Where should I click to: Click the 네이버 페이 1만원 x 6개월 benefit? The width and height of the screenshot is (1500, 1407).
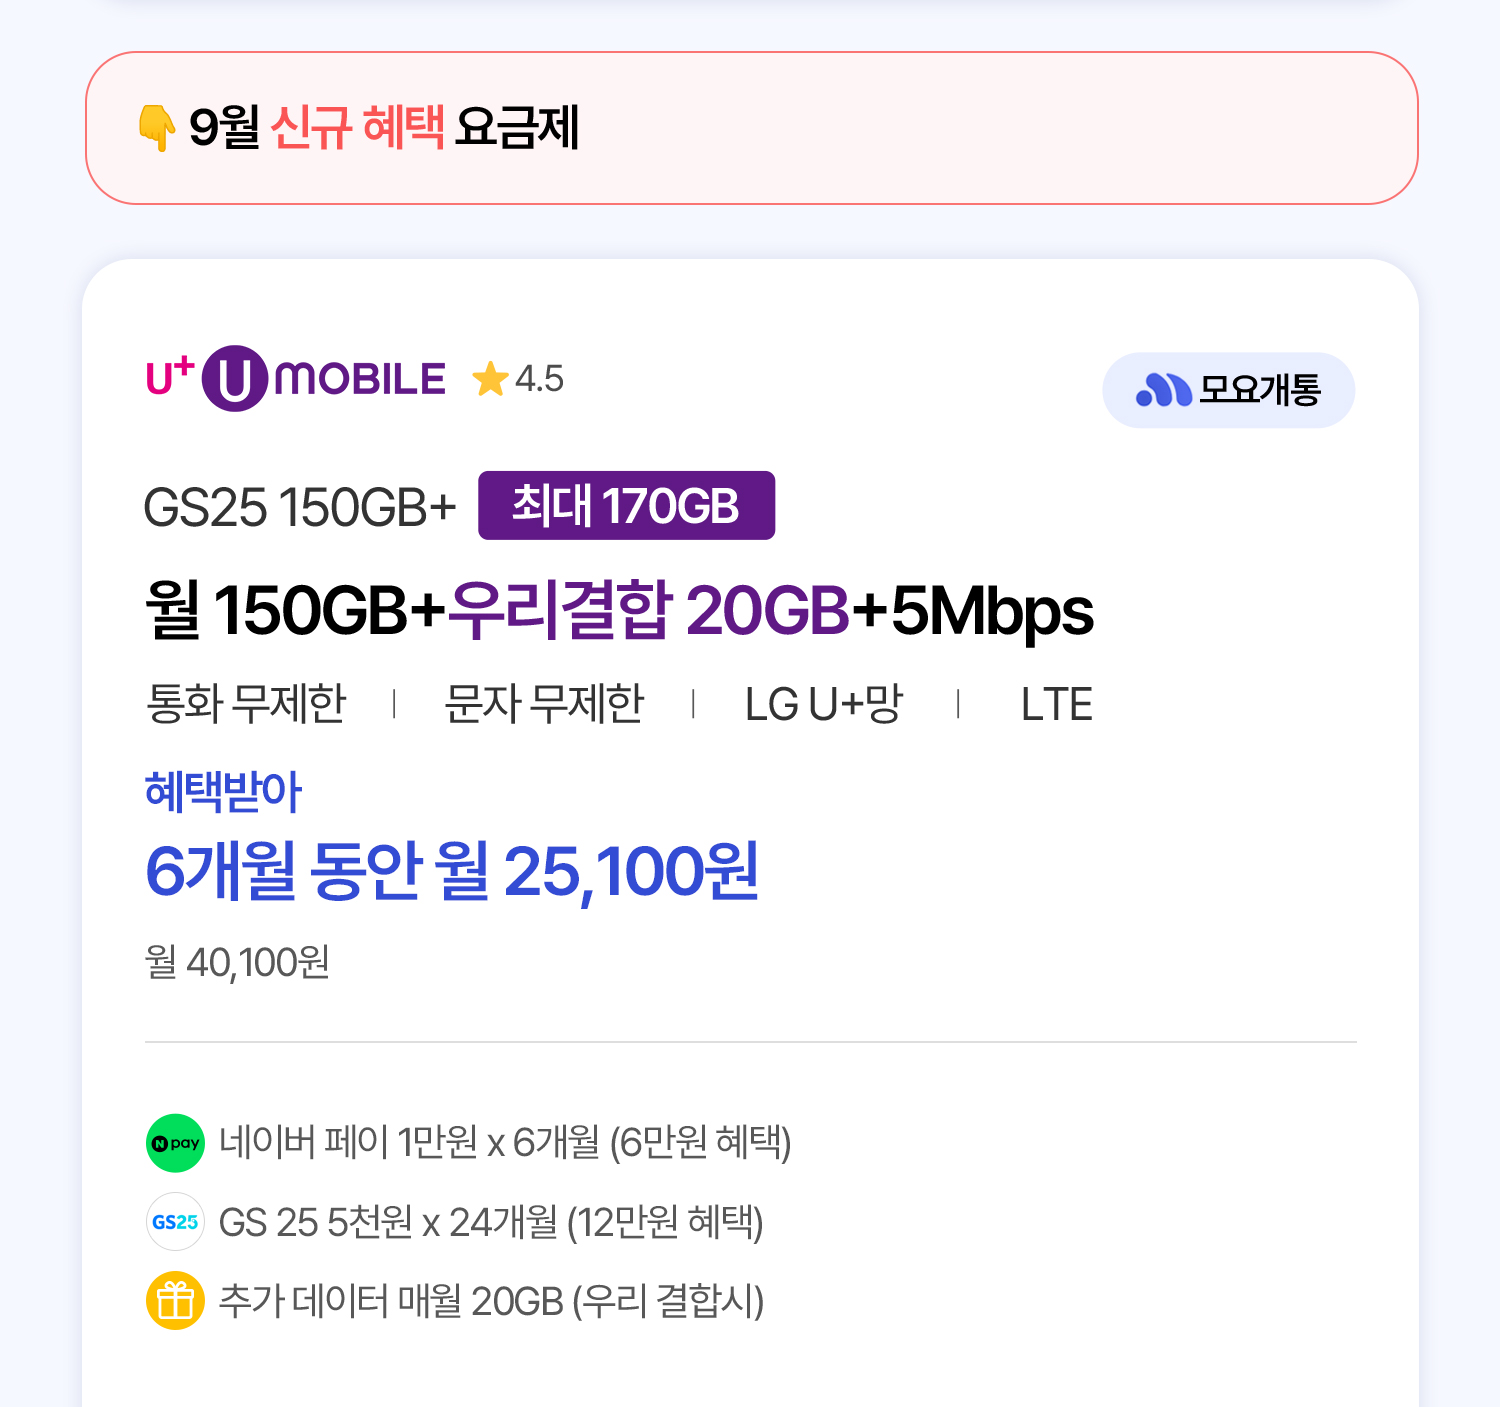[x=505, y=1143]
